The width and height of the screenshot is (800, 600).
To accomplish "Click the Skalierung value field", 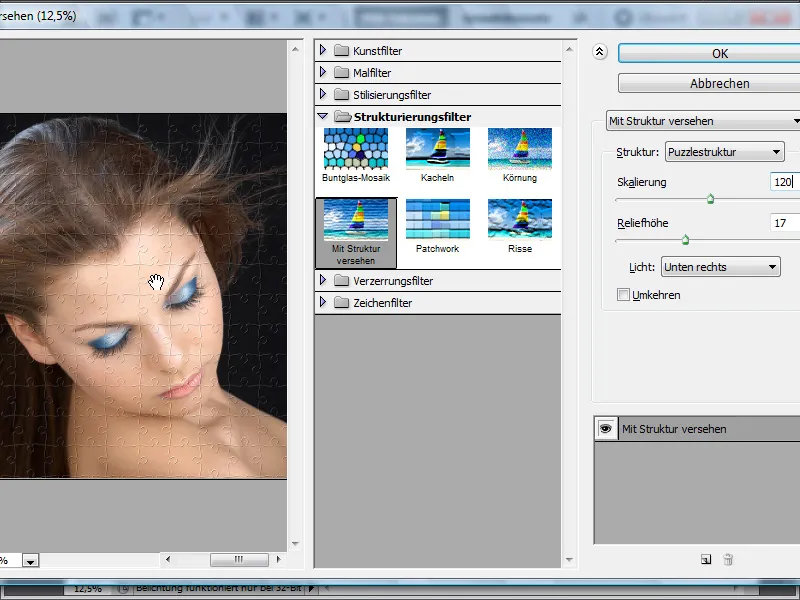I will point(785,182).
